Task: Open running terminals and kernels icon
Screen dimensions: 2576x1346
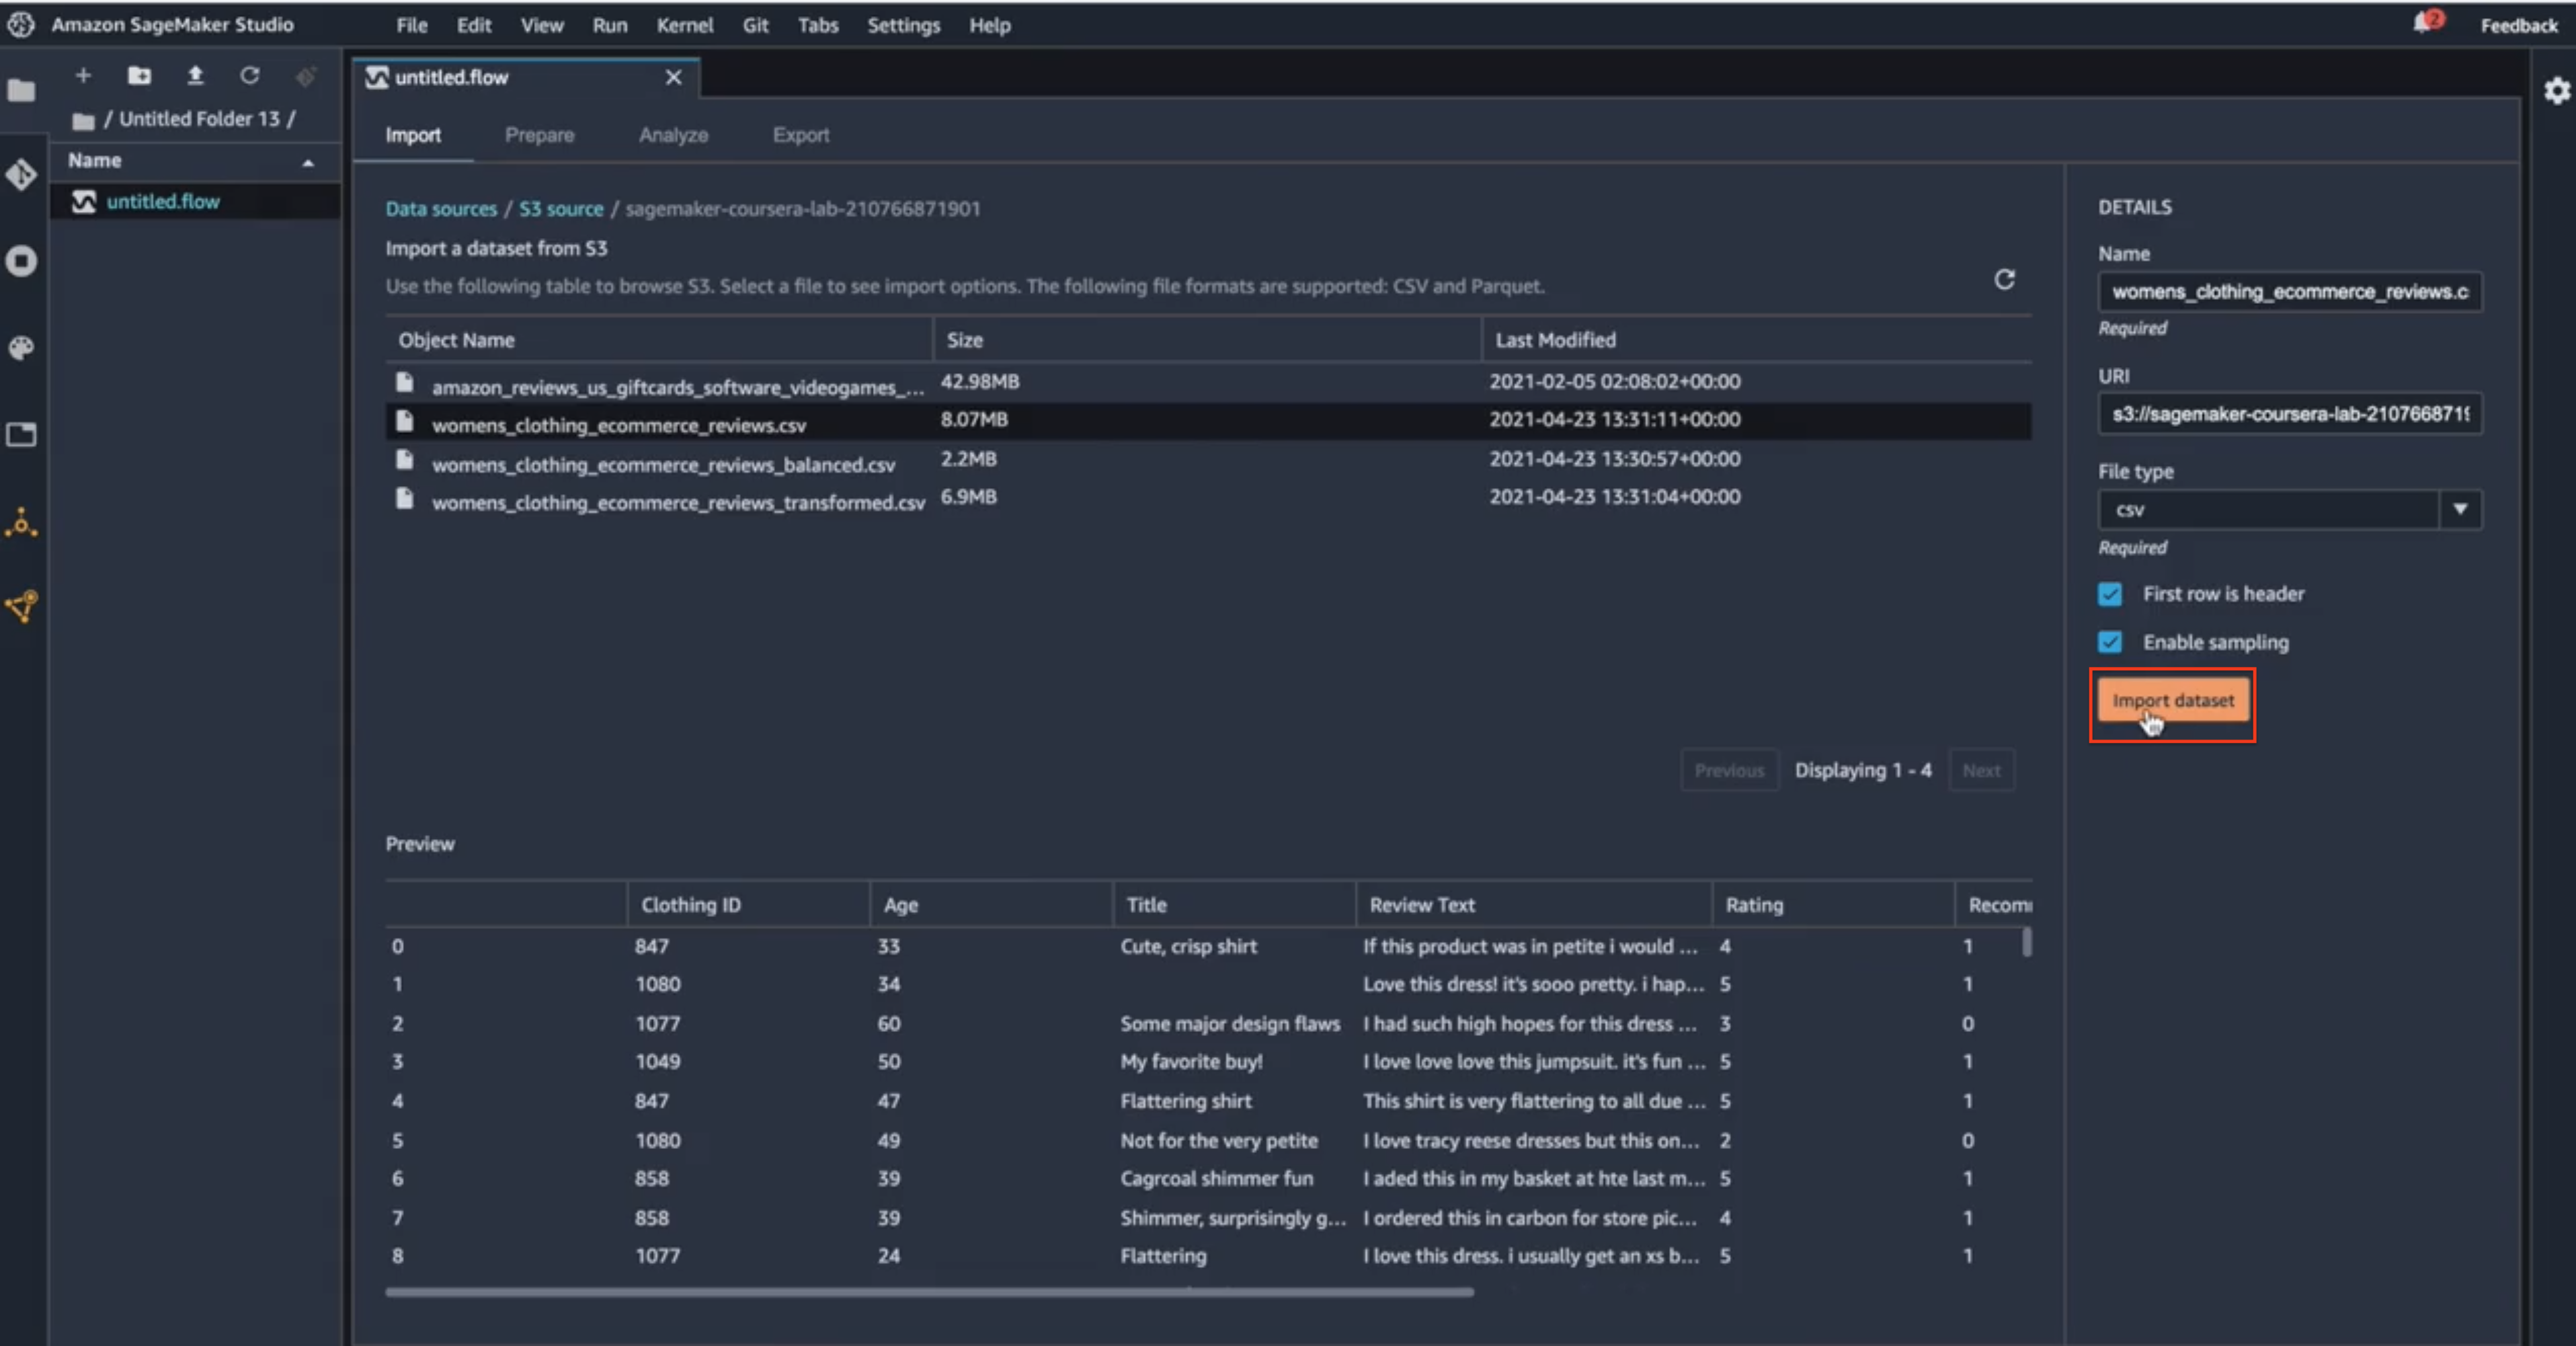Action: click(x=21, y=261)
